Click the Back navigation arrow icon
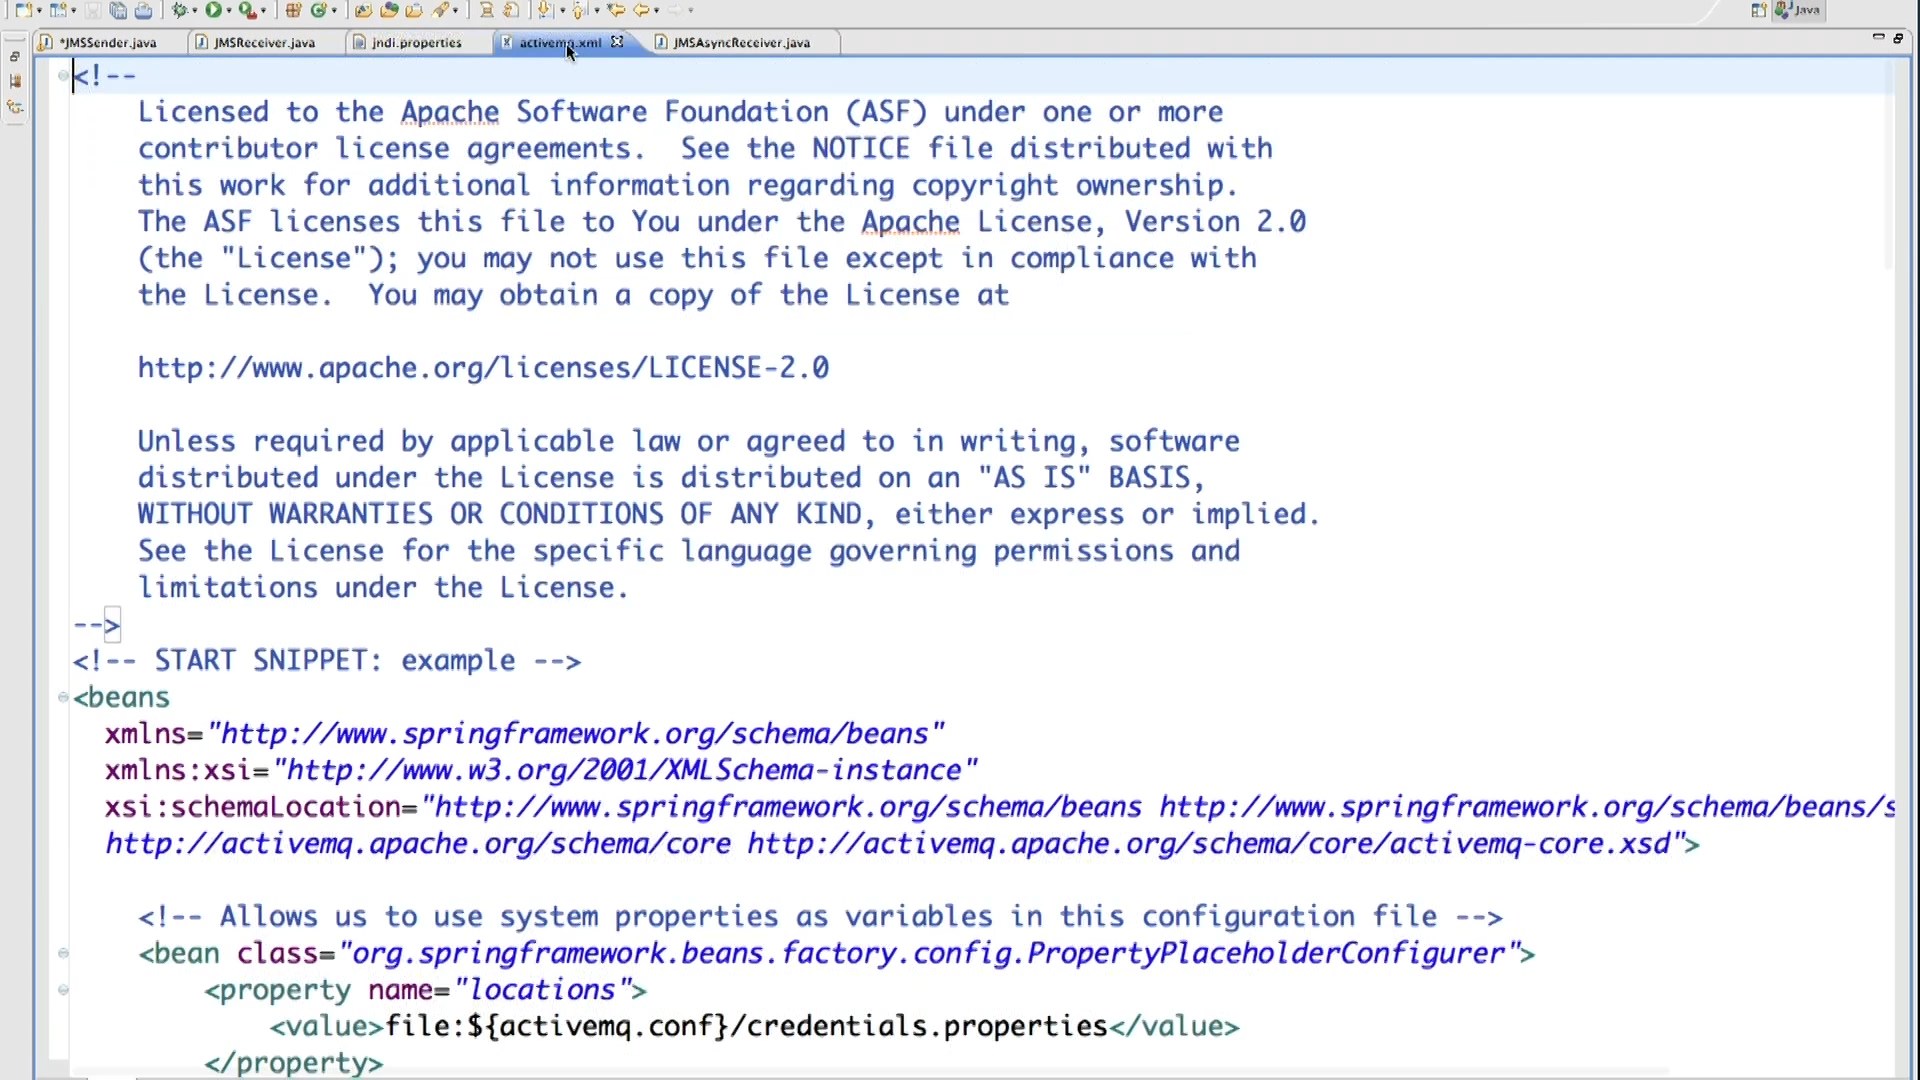The height and width of the screenshot is (1080, 1920). [642, 10]
